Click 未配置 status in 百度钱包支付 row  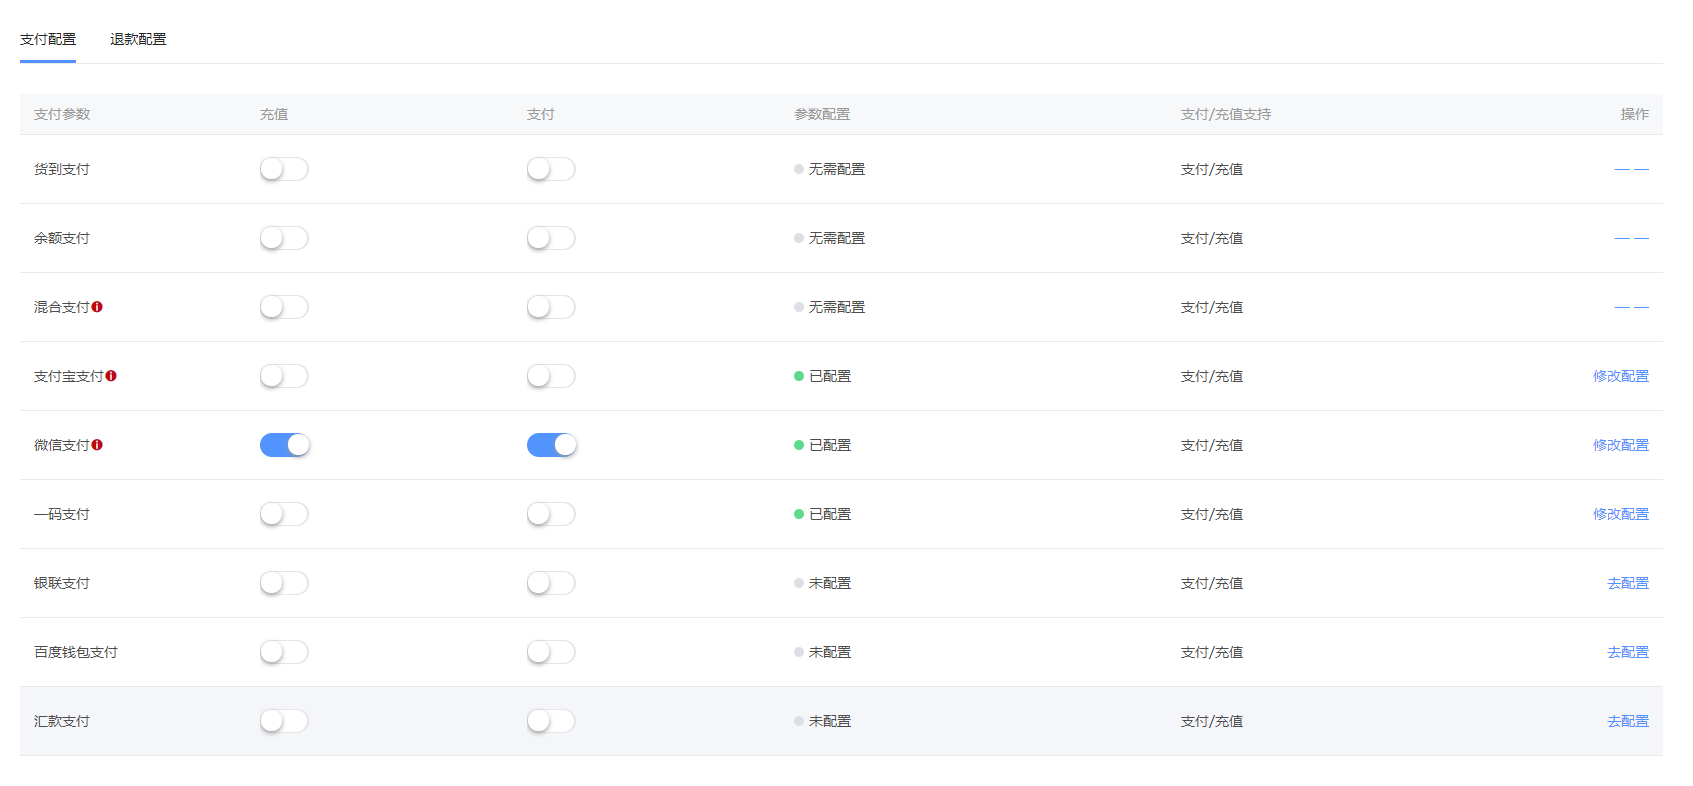pos(822,652)
